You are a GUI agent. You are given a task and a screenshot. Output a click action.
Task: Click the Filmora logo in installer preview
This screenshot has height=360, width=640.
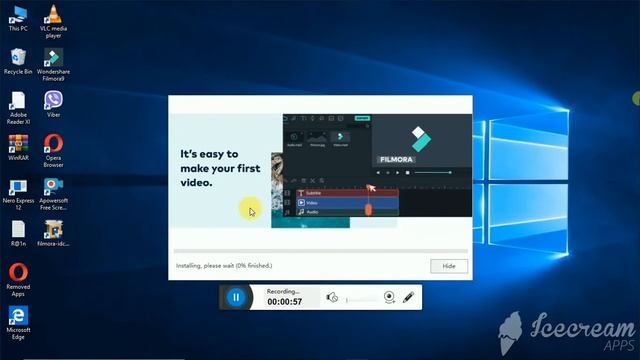point(421,139)
